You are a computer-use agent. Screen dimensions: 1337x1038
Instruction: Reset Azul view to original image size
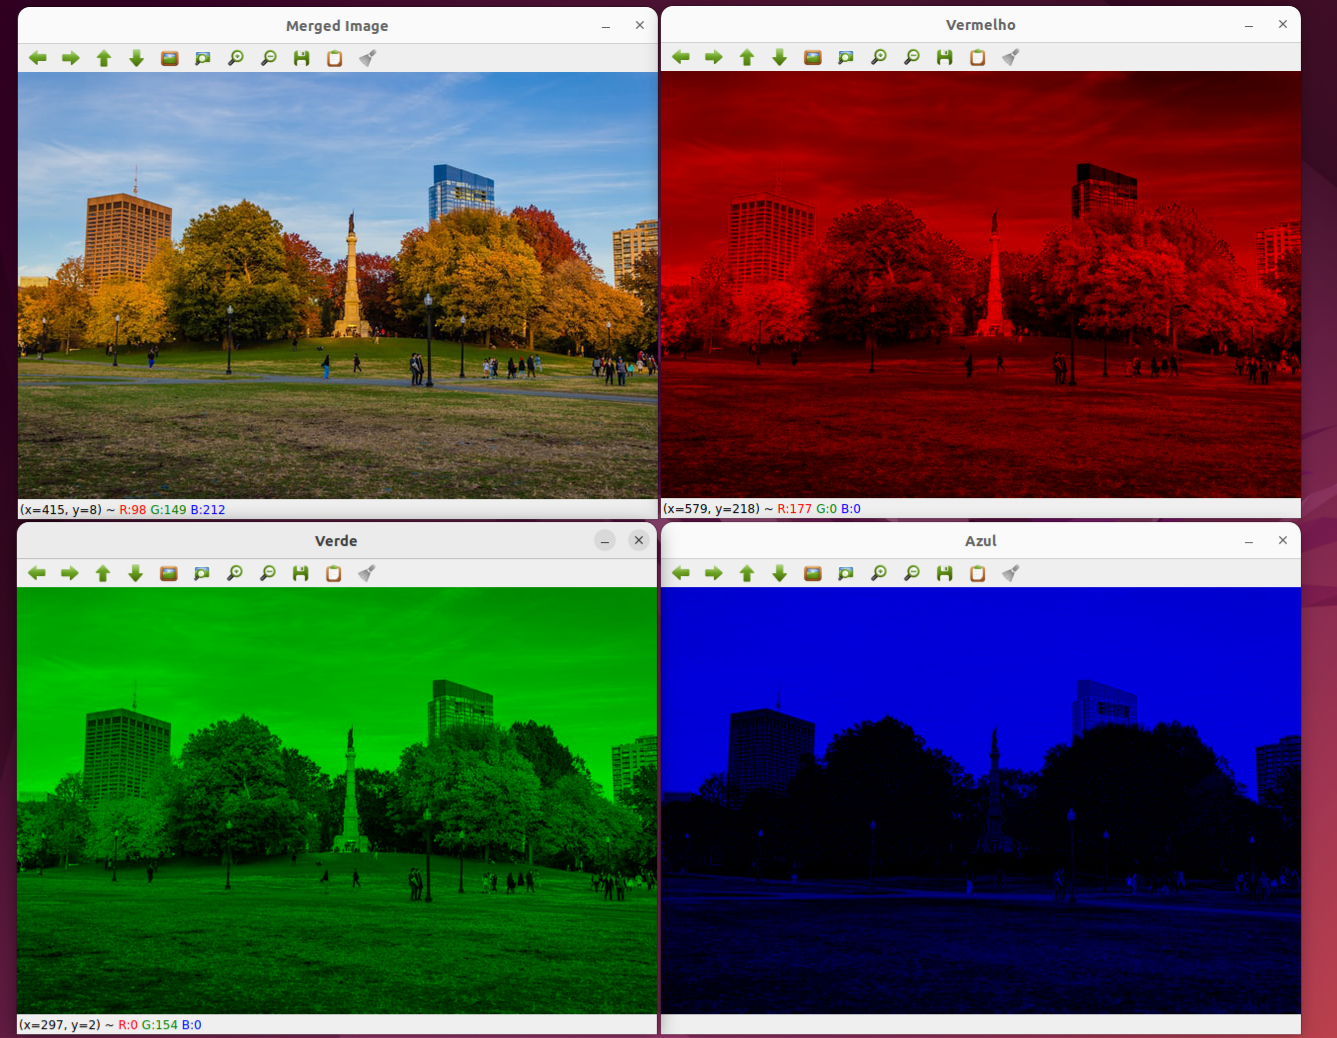point(813,573)
